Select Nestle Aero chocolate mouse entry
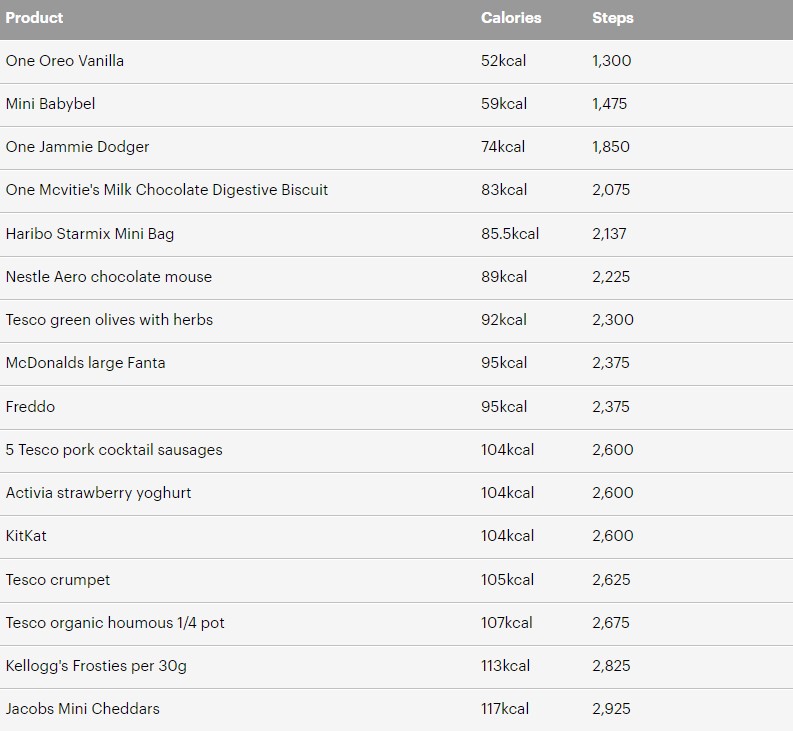Image resolution: width=793 pixels, height=731 pixels. (x=109, y=277)
